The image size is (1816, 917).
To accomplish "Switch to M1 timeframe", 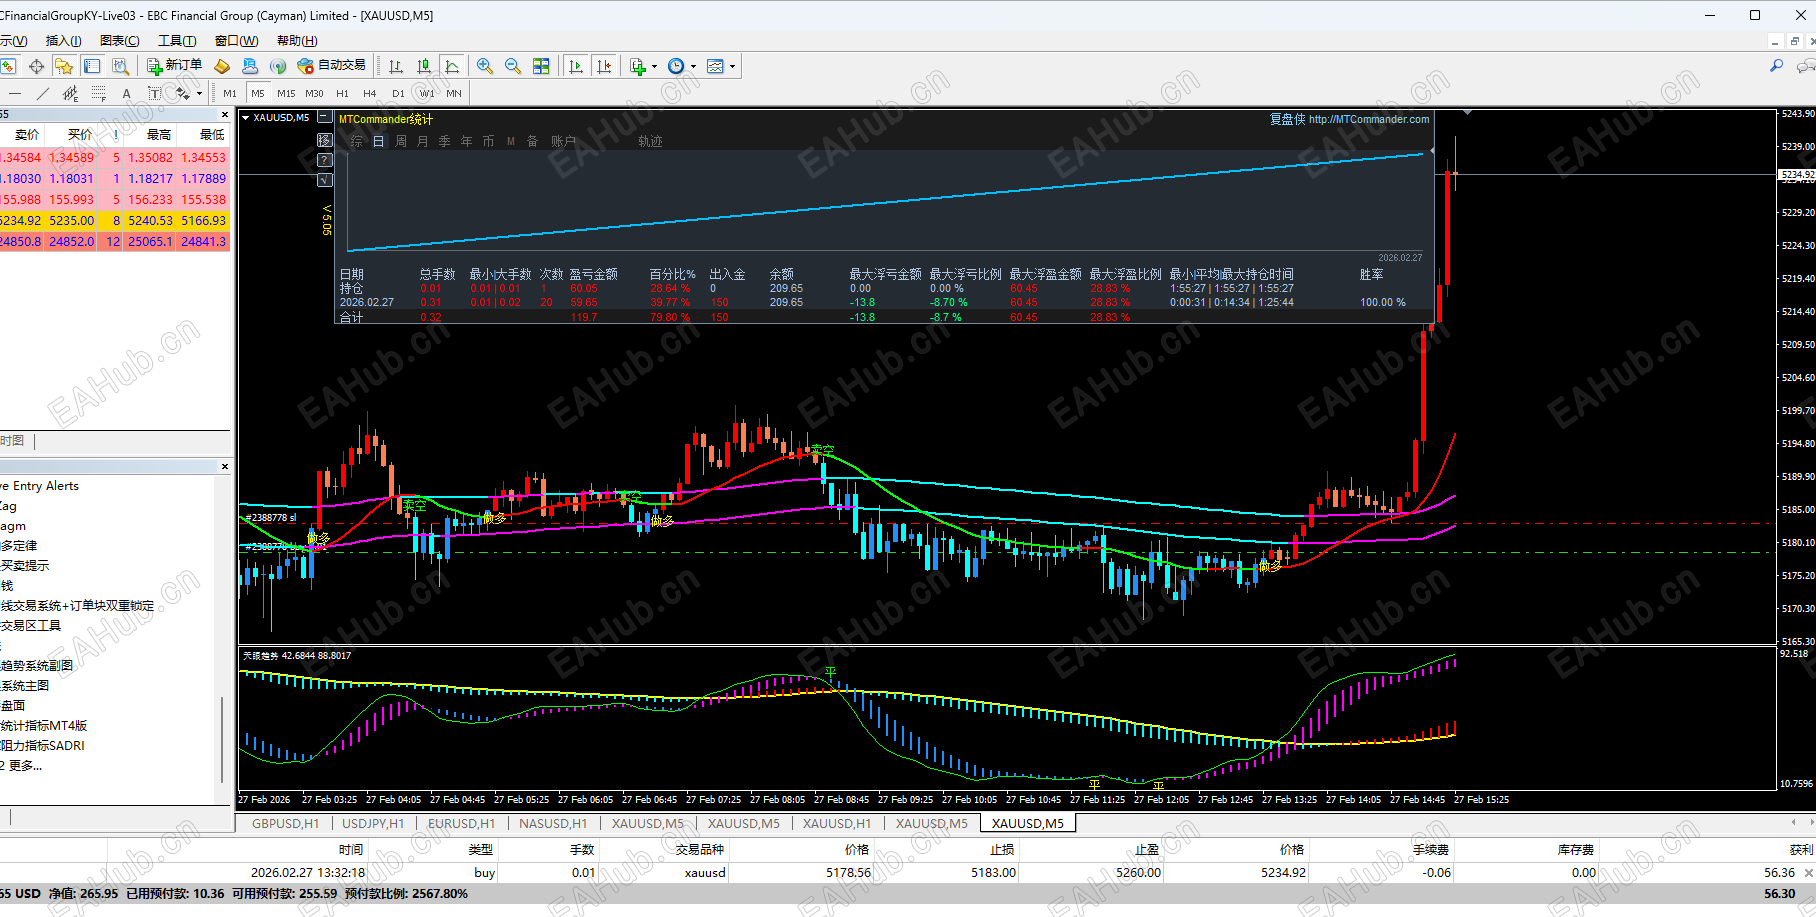I will [x=230, y=93].
